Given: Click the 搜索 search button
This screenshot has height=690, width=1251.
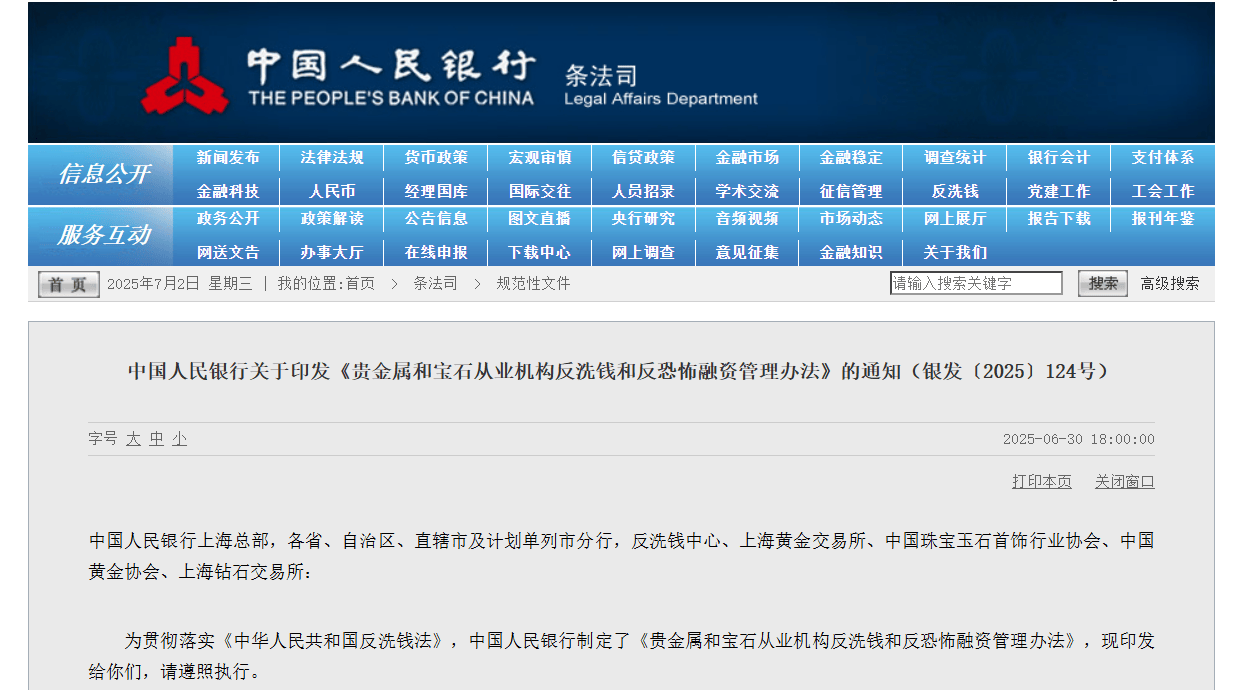Looking at the screenshot, I should 1103,283.
